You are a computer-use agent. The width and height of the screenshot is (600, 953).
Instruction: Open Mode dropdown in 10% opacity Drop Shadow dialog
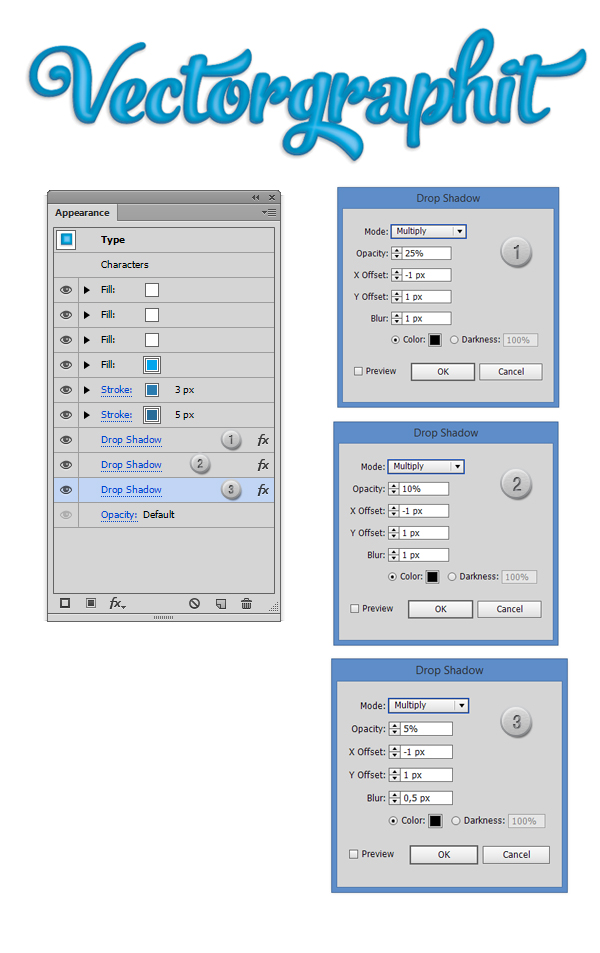tap(426, 466)
